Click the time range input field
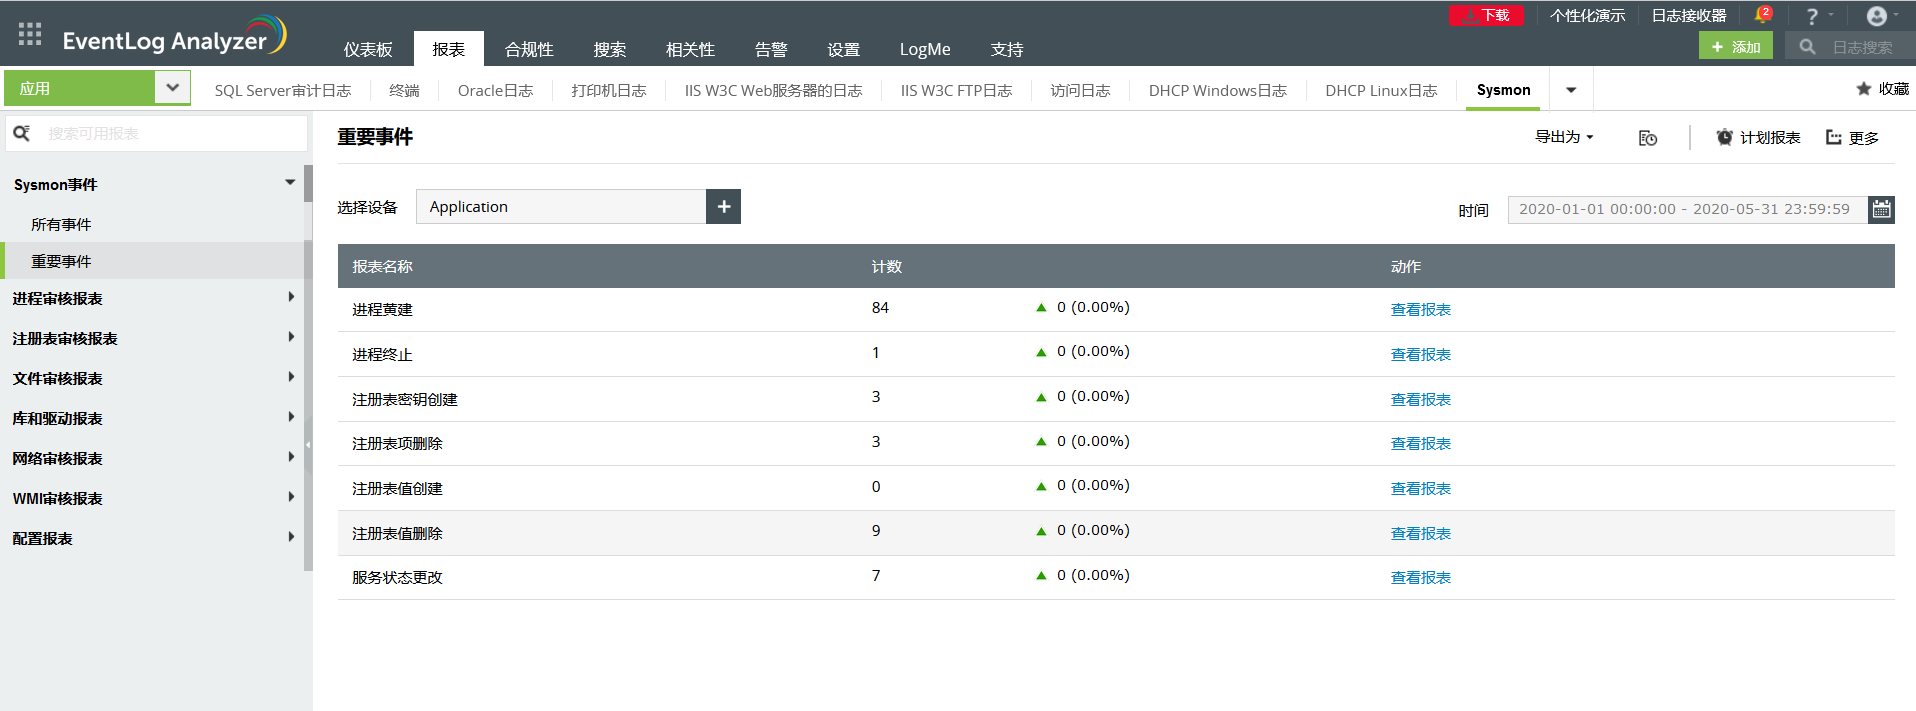 point(1687,209)
